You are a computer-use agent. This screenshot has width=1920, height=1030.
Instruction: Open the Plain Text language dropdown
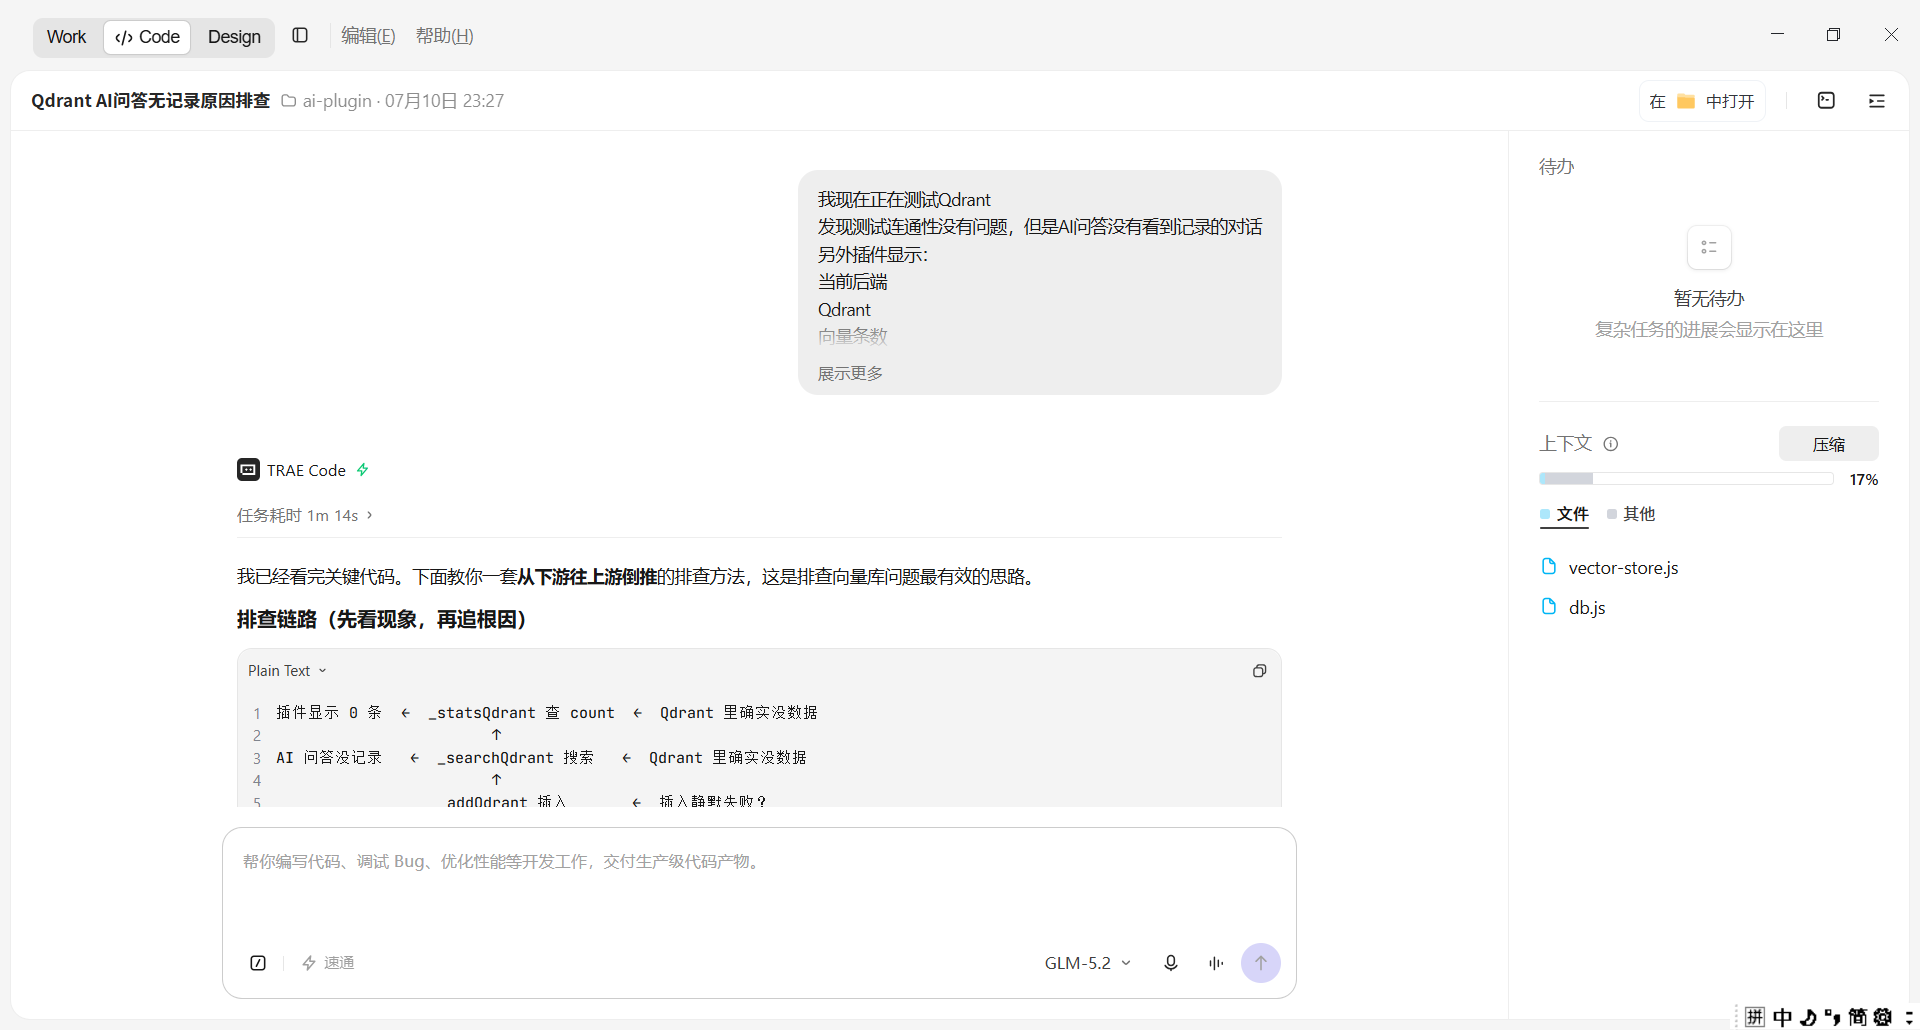click(288, 671)
